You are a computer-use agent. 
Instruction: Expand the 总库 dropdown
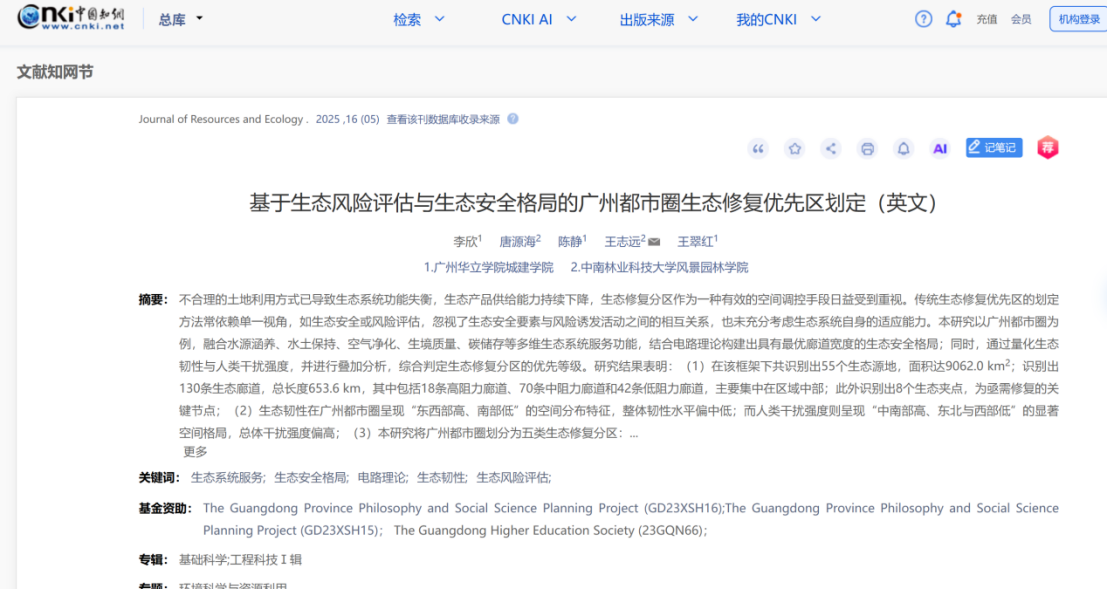tap(180, 19)
